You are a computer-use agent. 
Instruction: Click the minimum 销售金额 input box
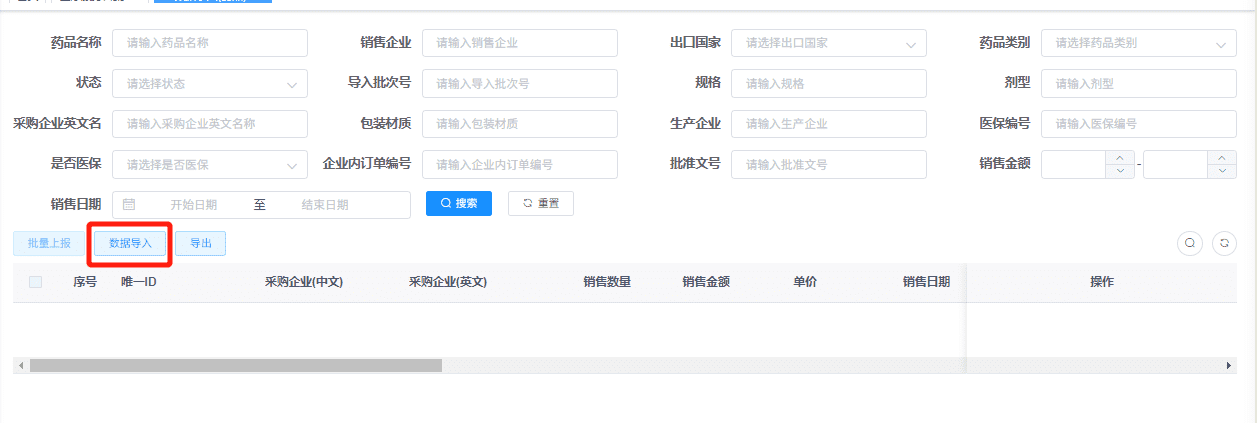1074,164
